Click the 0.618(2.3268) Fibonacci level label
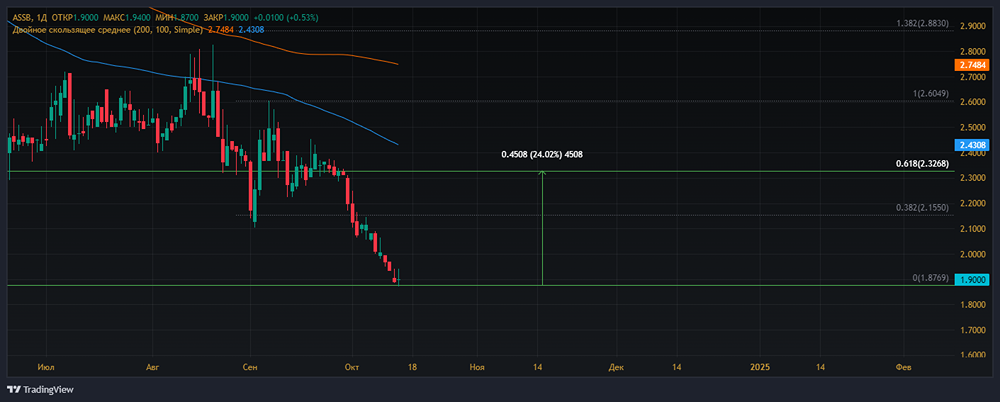This screenshot has height=402, width=1000. coord(922,164)
